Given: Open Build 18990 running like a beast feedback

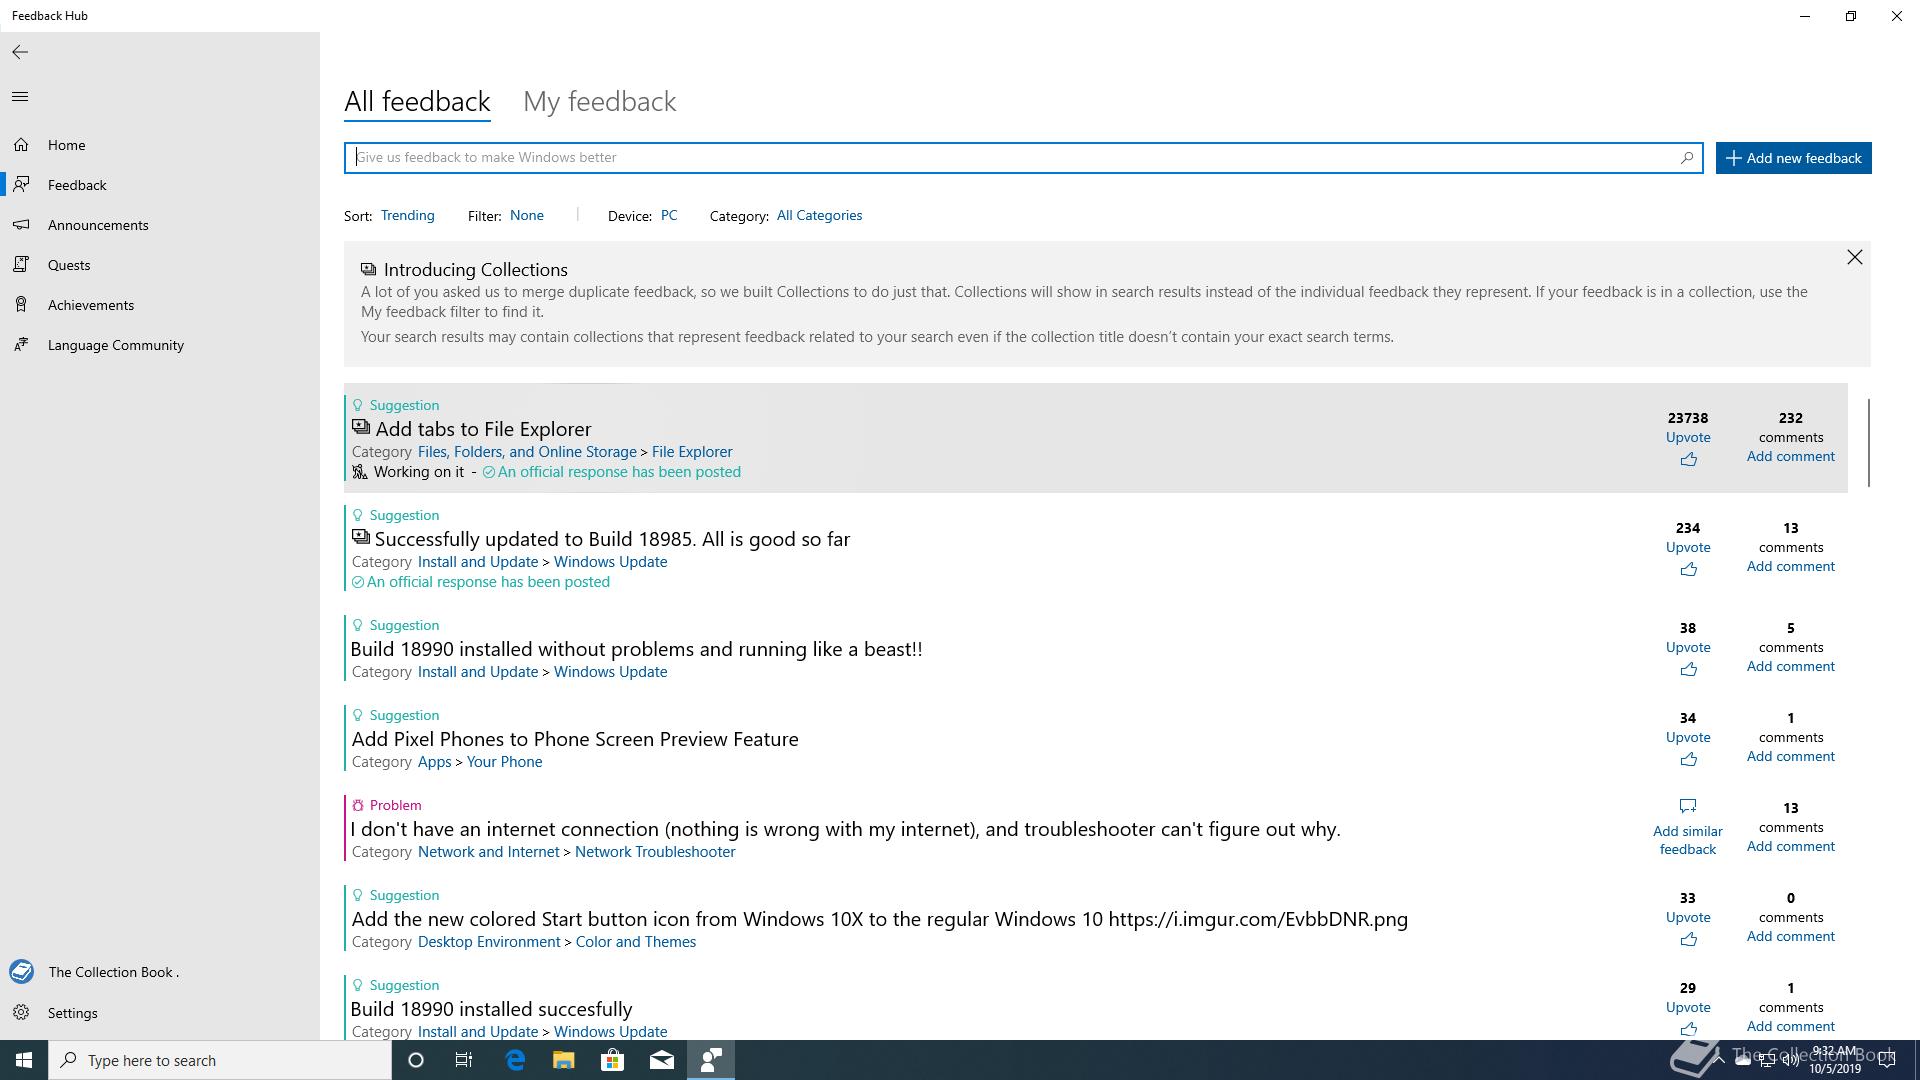Looking at the screenshot, I should point(637,649).
